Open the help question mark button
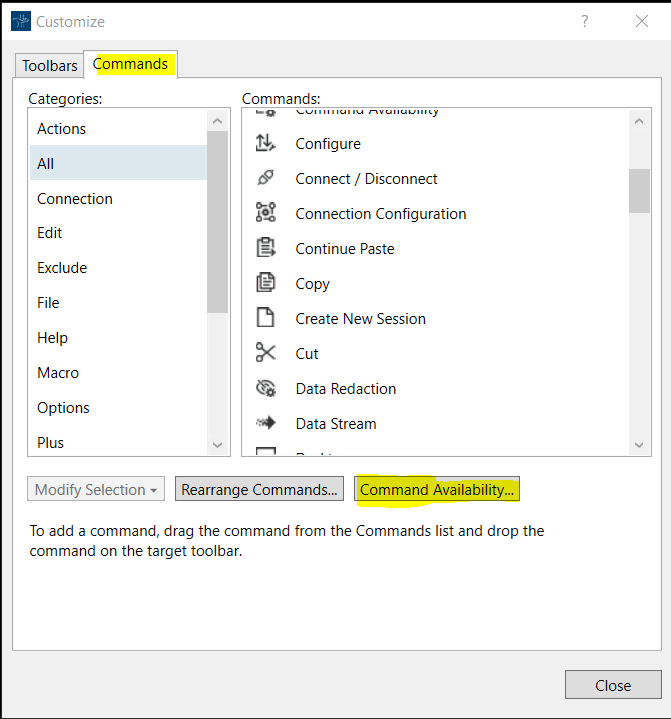 click(585, 21)
